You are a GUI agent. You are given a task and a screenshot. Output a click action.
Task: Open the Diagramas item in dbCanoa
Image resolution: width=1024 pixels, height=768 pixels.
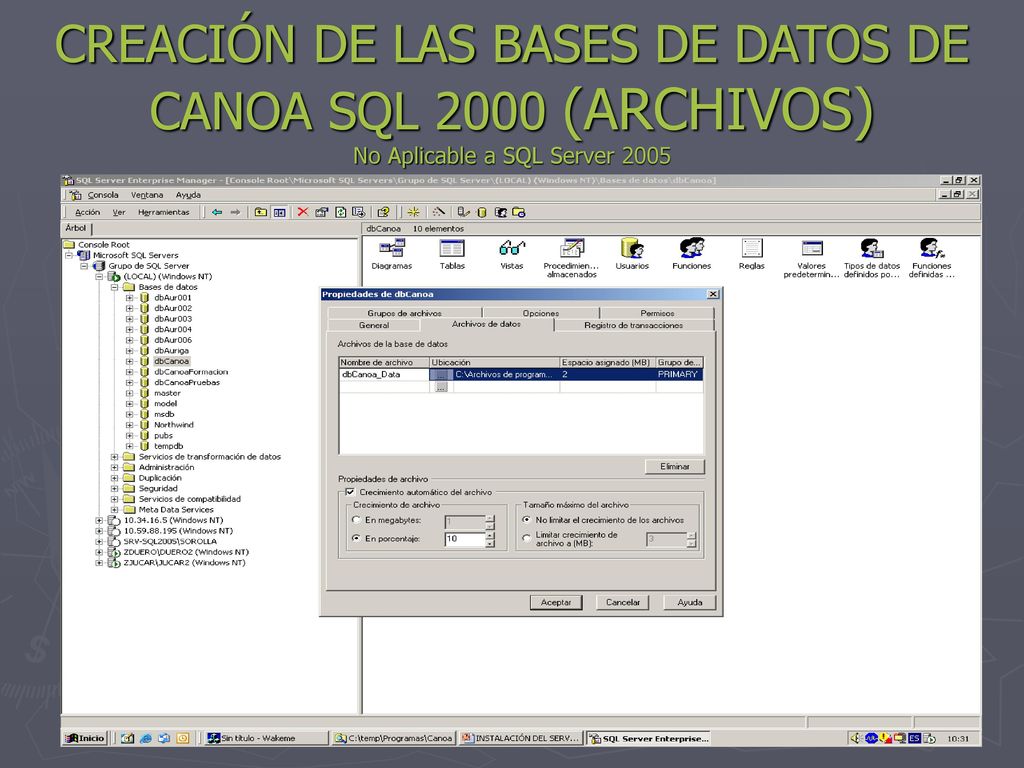(x=392, y=254)
